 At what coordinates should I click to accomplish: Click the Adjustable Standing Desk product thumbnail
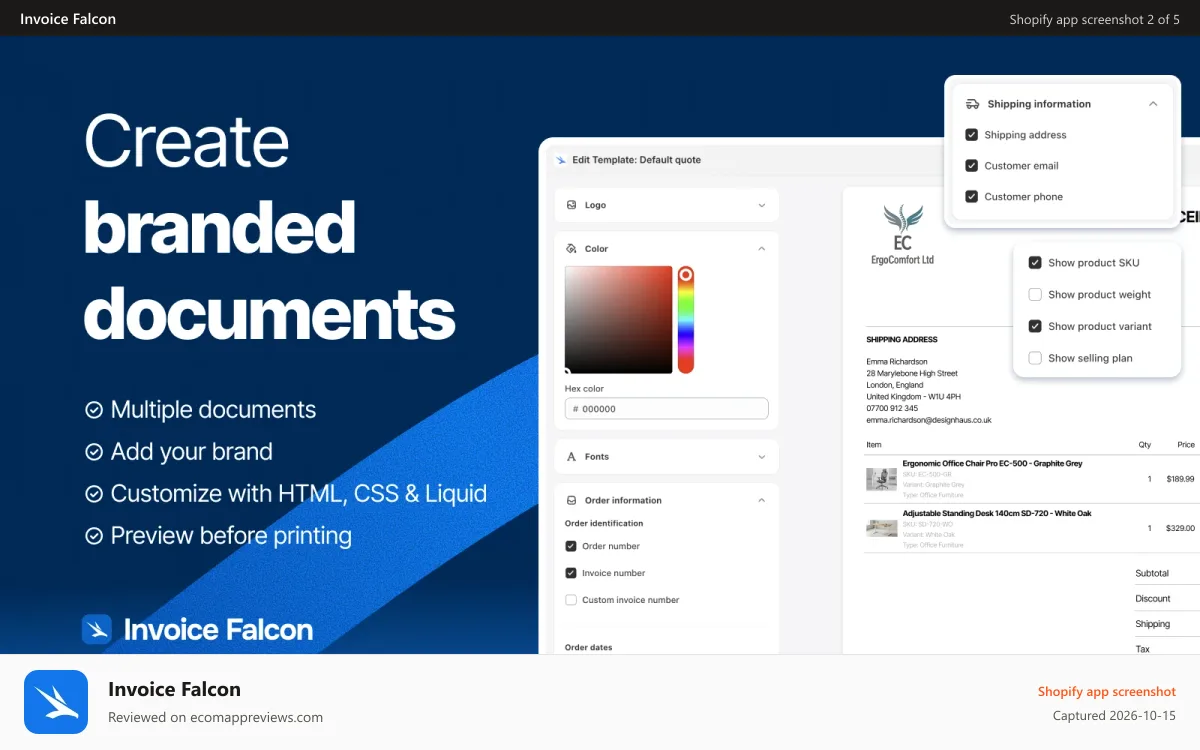(x=881, y=528)
